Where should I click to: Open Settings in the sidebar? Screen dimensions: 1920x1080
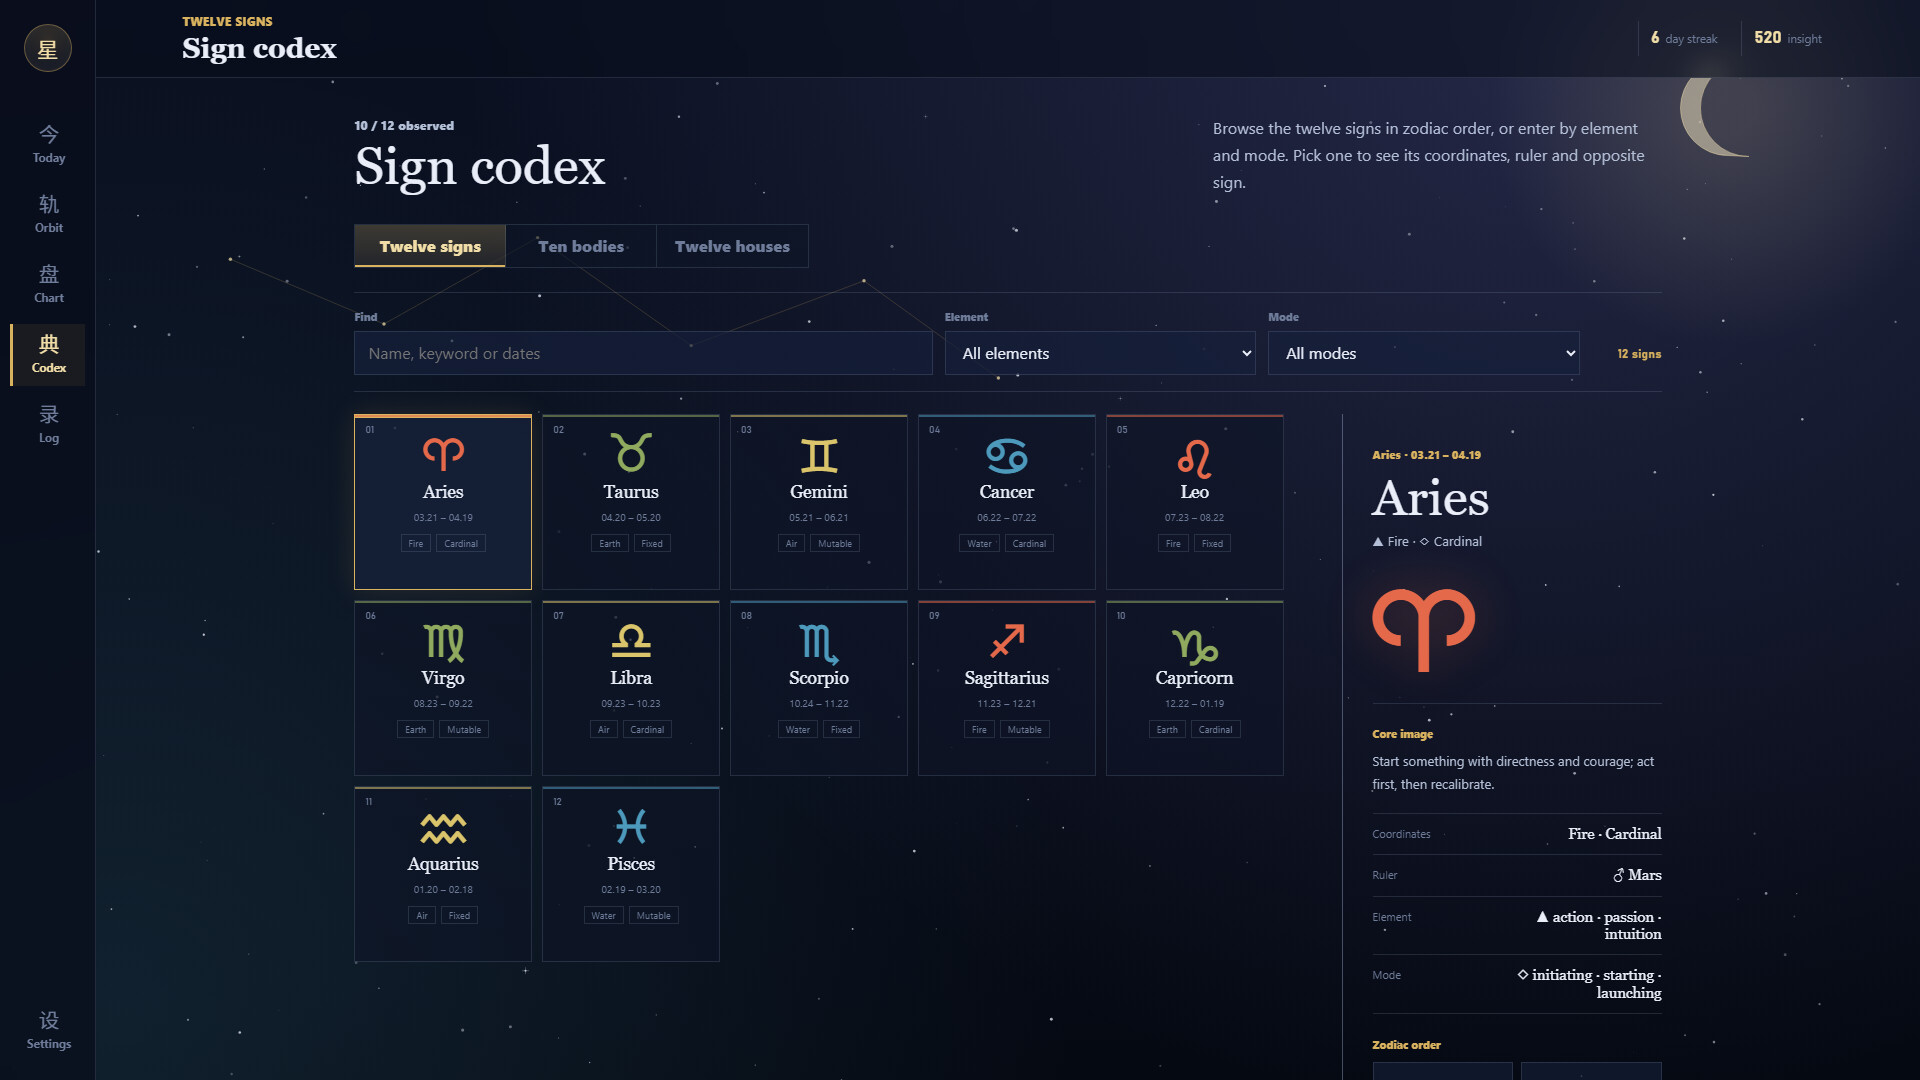pos(48,1030)
